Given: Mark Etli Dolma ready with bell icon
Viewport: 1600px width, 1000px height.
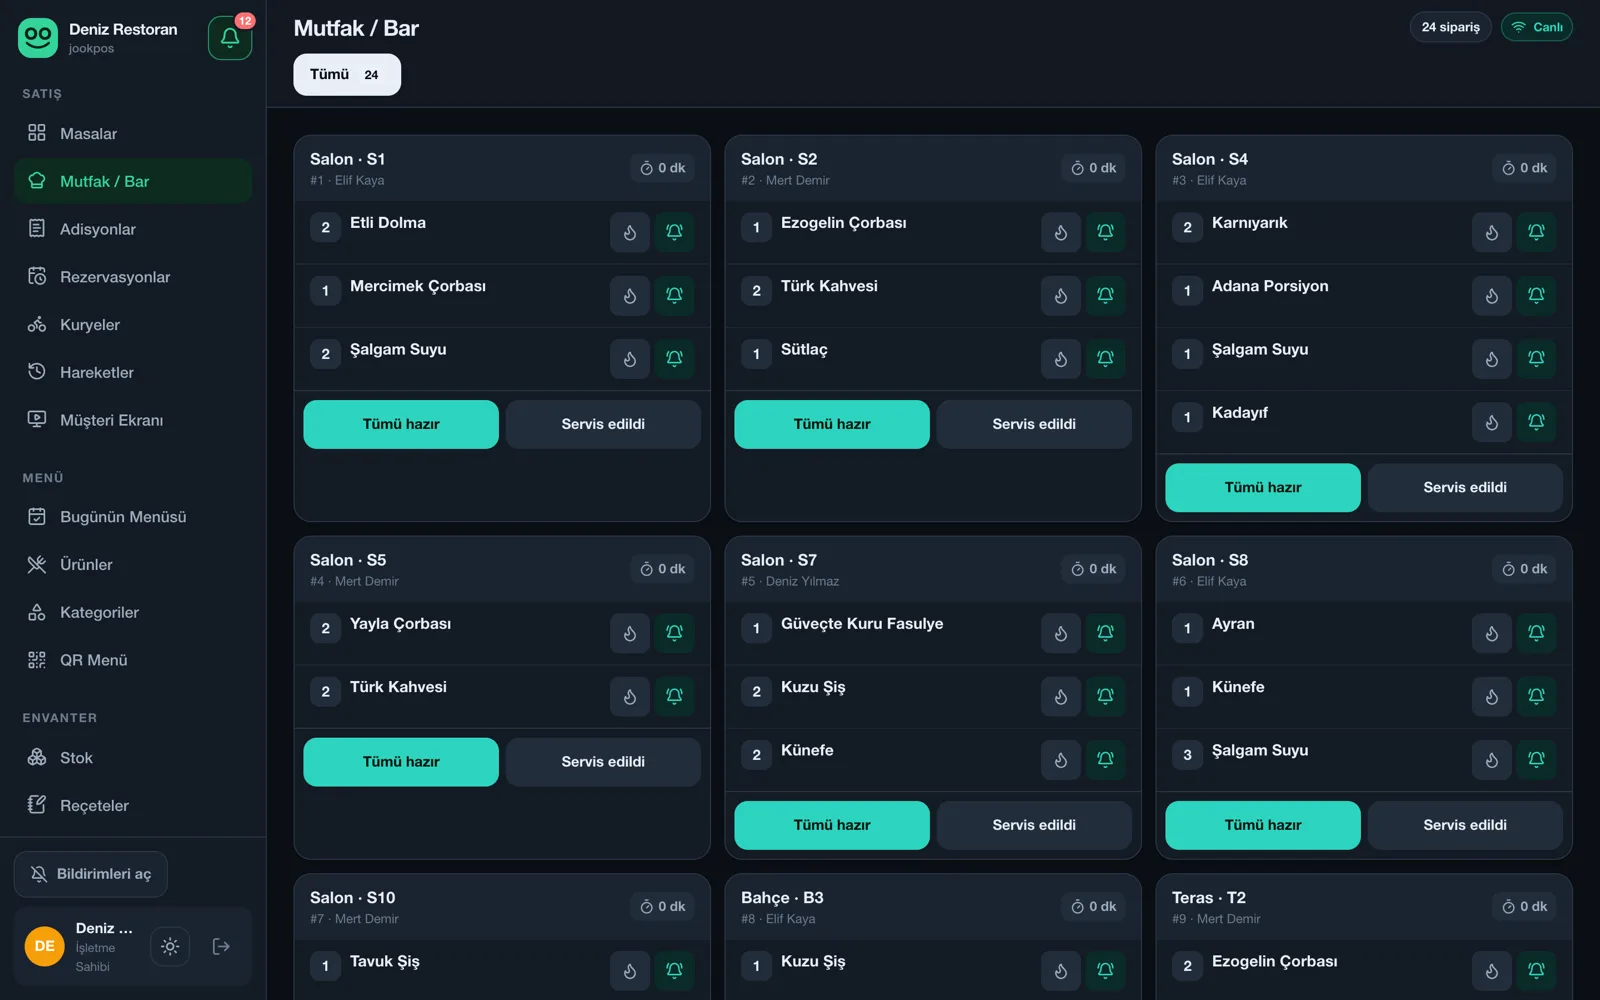Looking at the screenshot, I should (675, 232).
